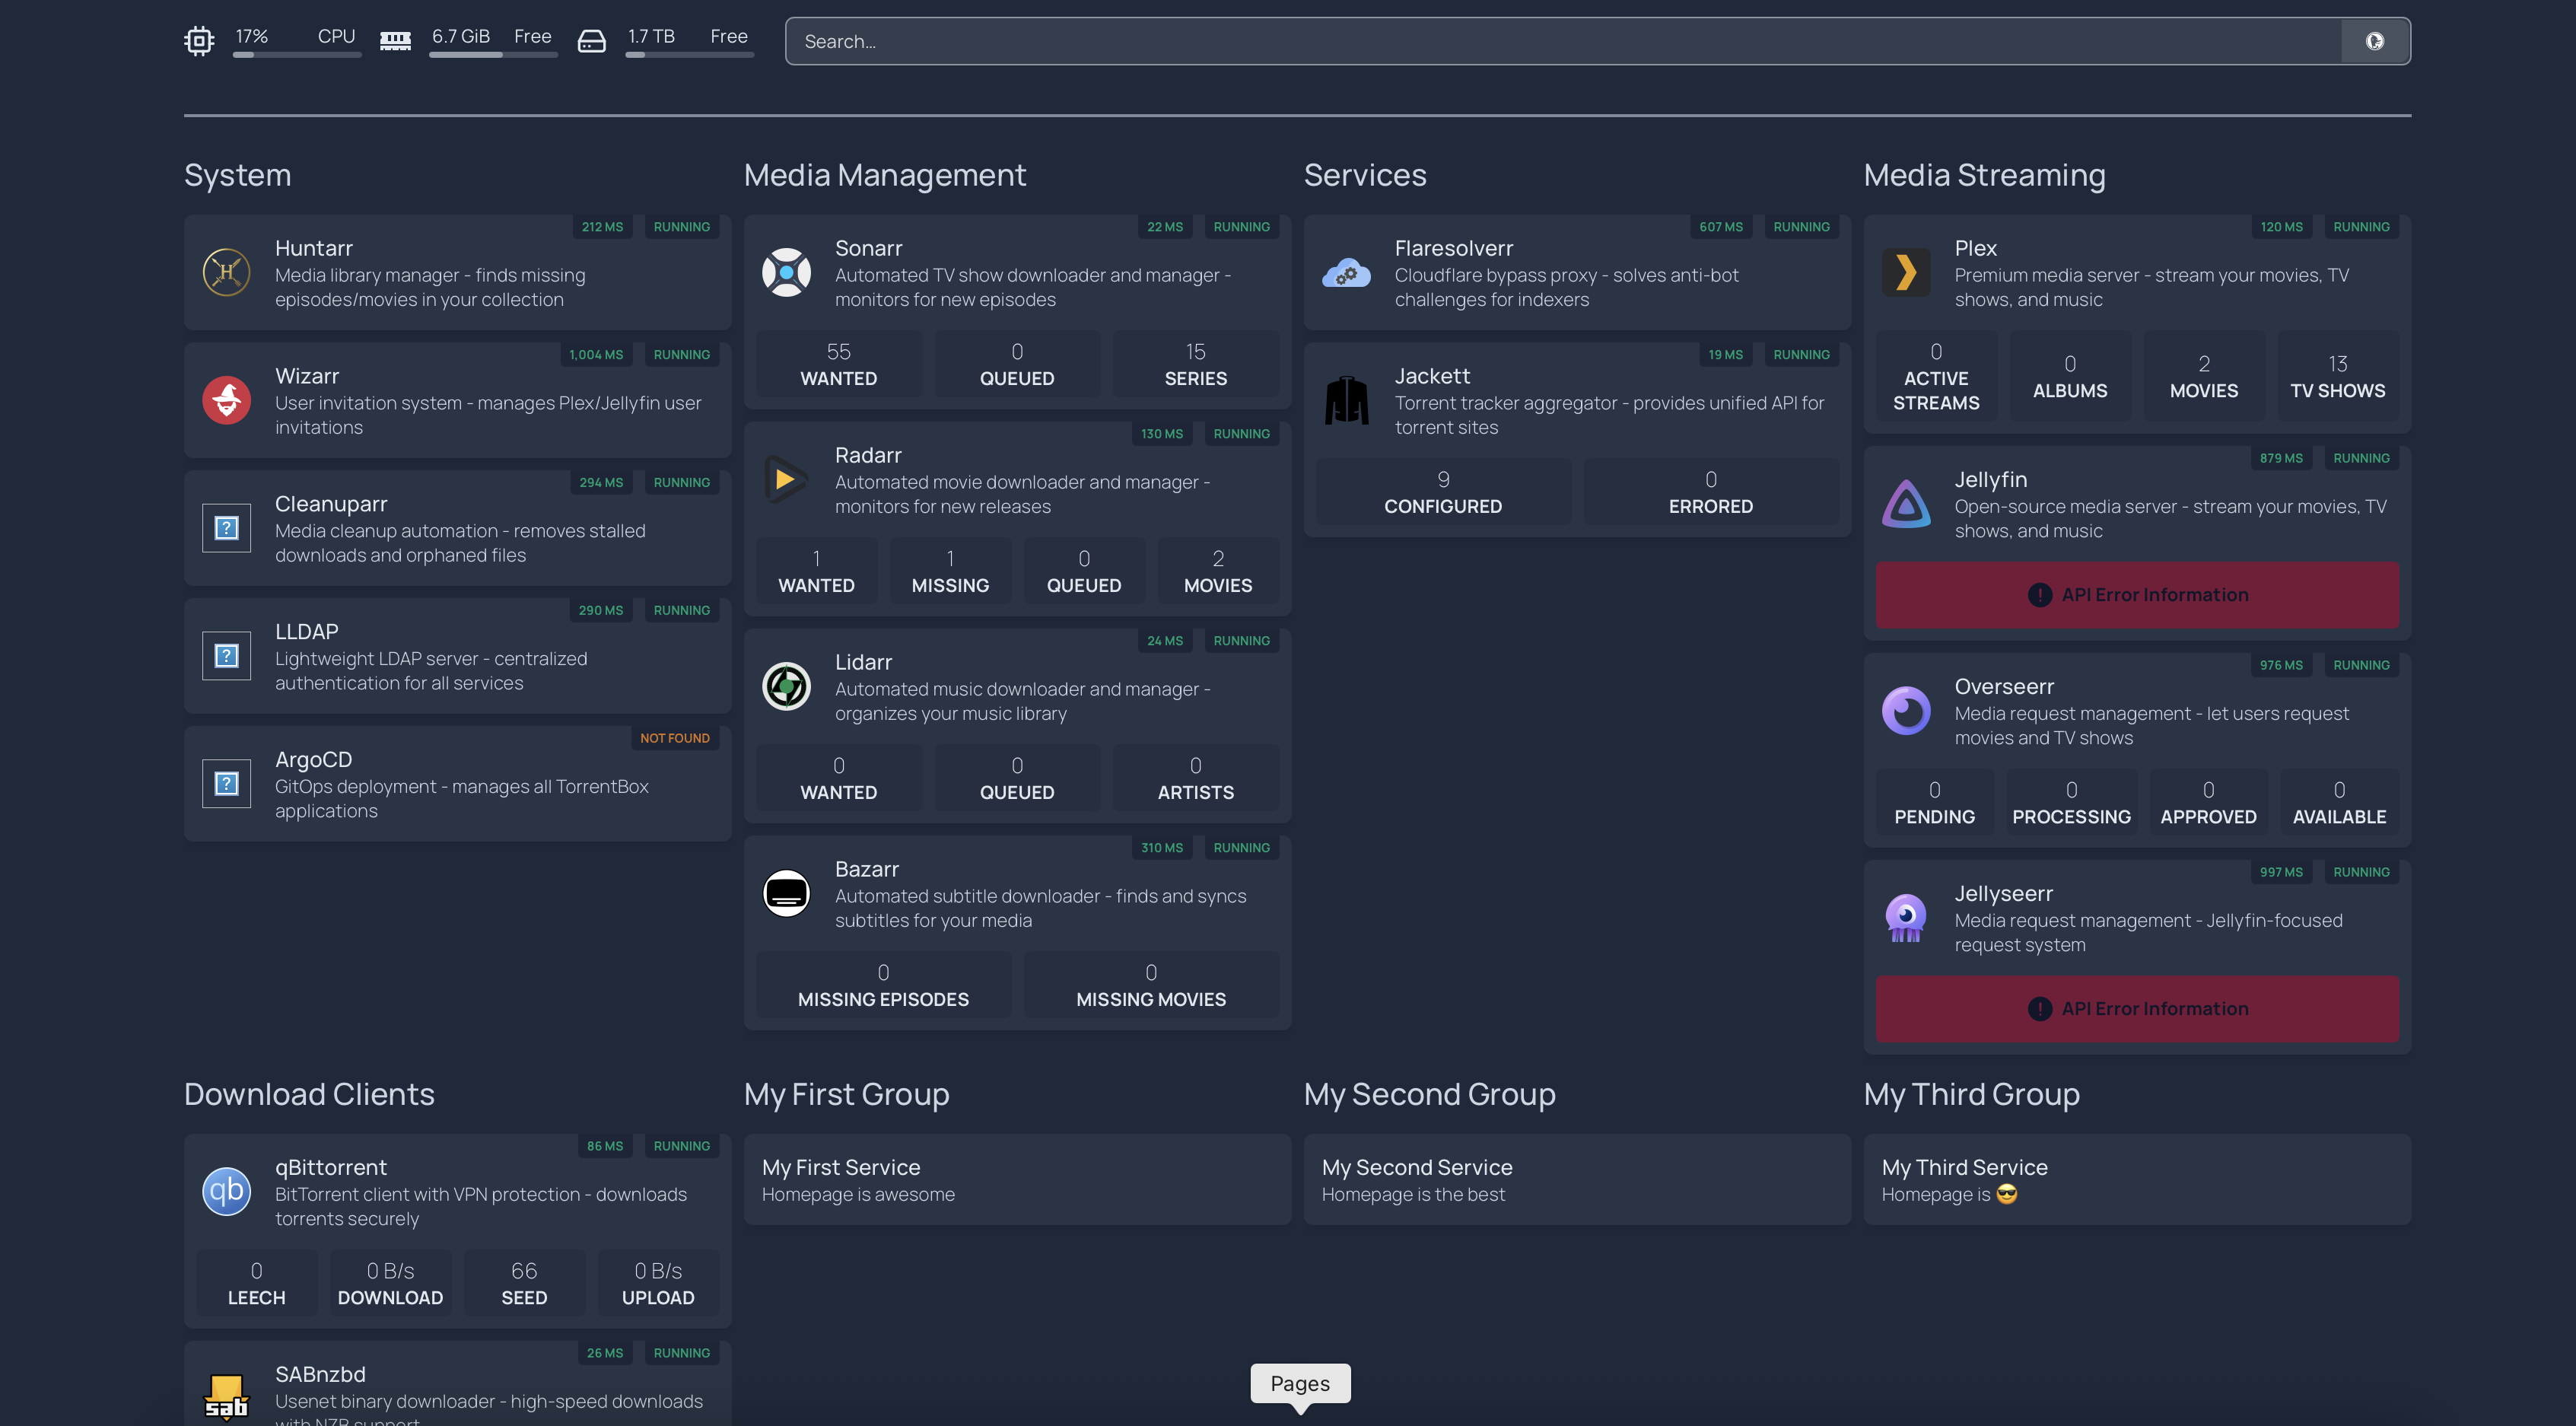Click the search provider icon in search bar
Viewport: 2576px width, 1426px height.
pyautogui.click(x=2375, y=41)
